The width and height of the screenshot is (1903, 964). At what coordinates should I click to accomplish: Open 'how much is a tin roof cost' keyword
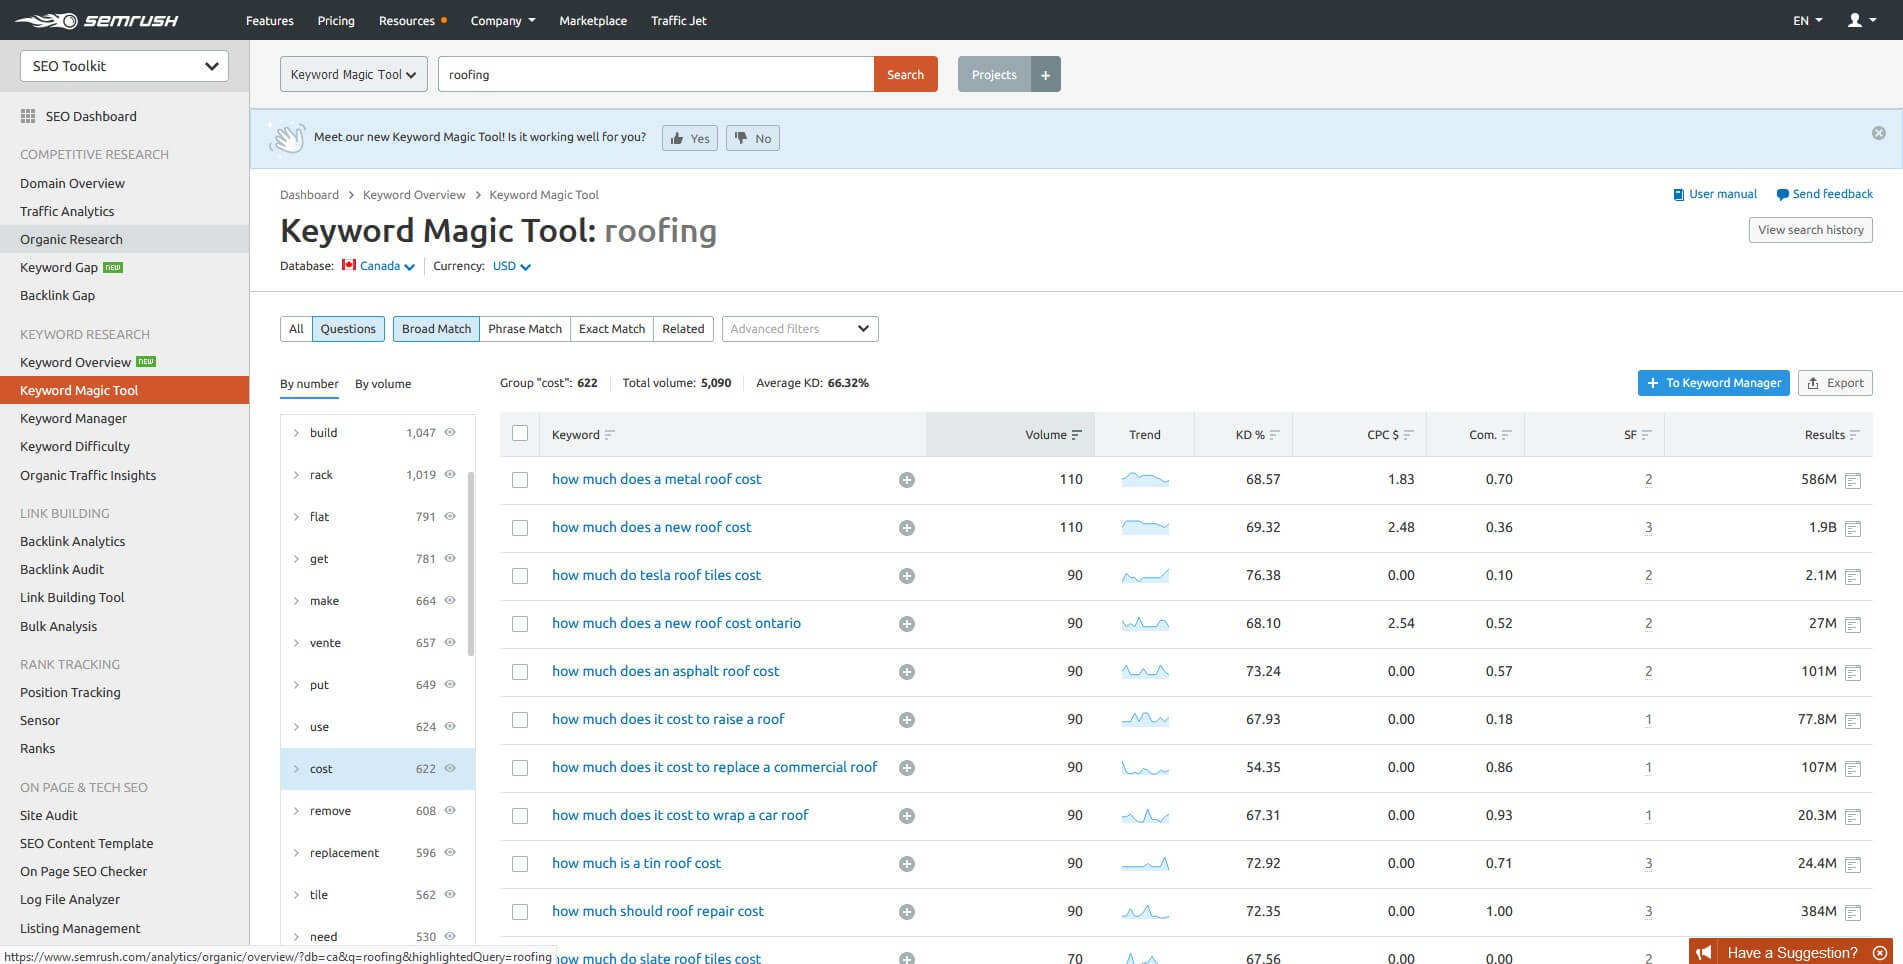tap(636, 863)
